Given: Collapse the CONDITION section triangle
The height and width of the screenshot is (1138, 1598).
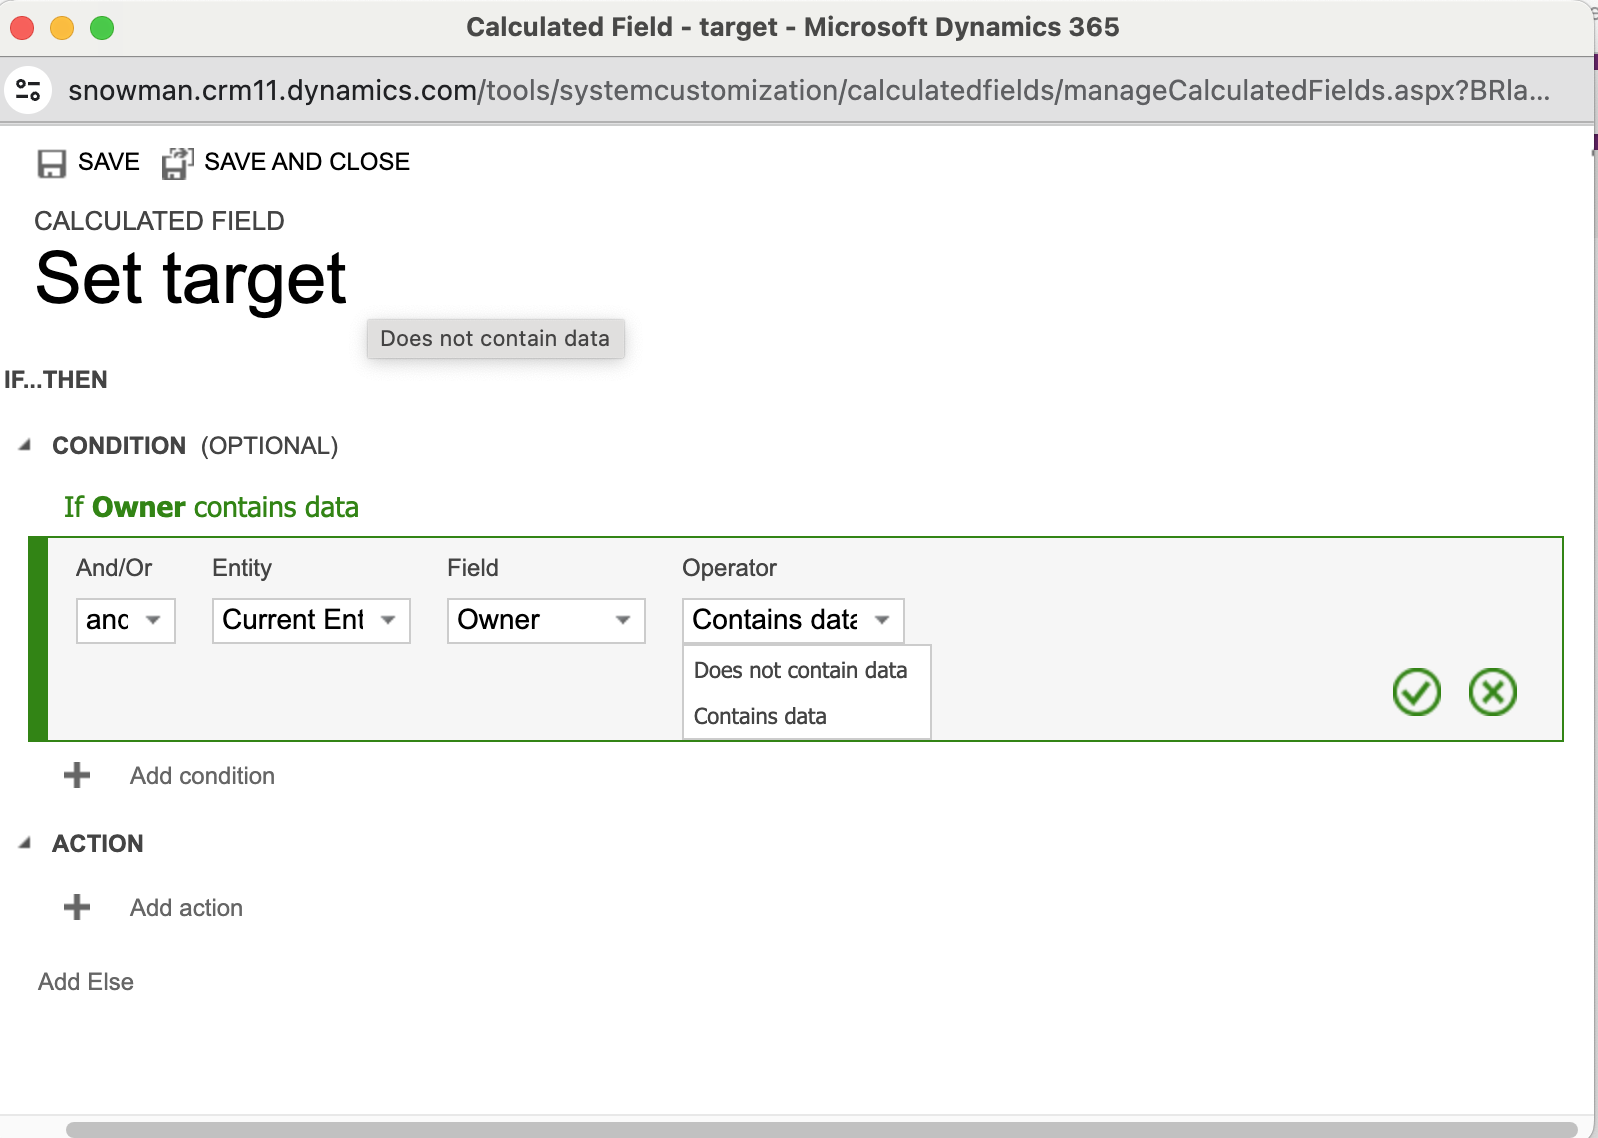Looking at the screenshot, I should point(25,446).
